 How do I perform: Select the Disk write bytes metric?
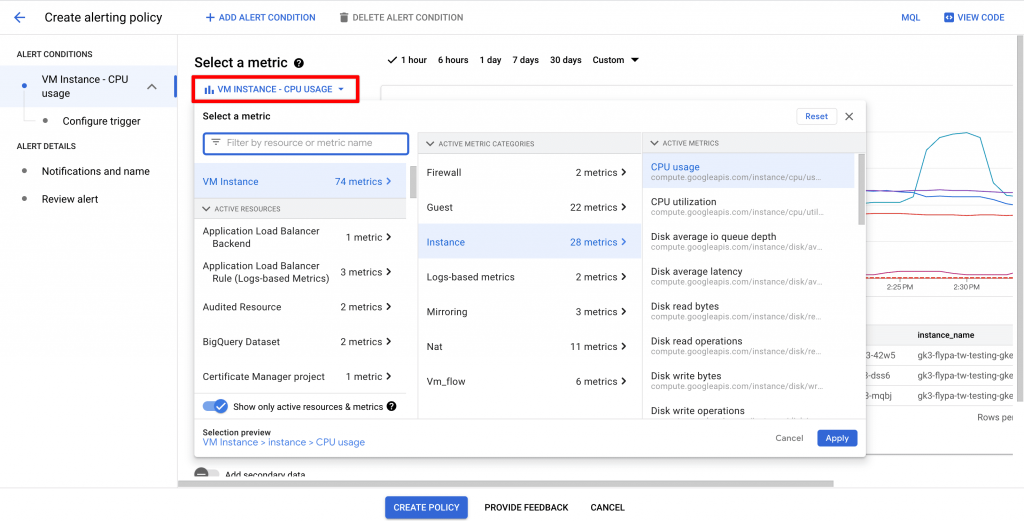click(749, 381)
